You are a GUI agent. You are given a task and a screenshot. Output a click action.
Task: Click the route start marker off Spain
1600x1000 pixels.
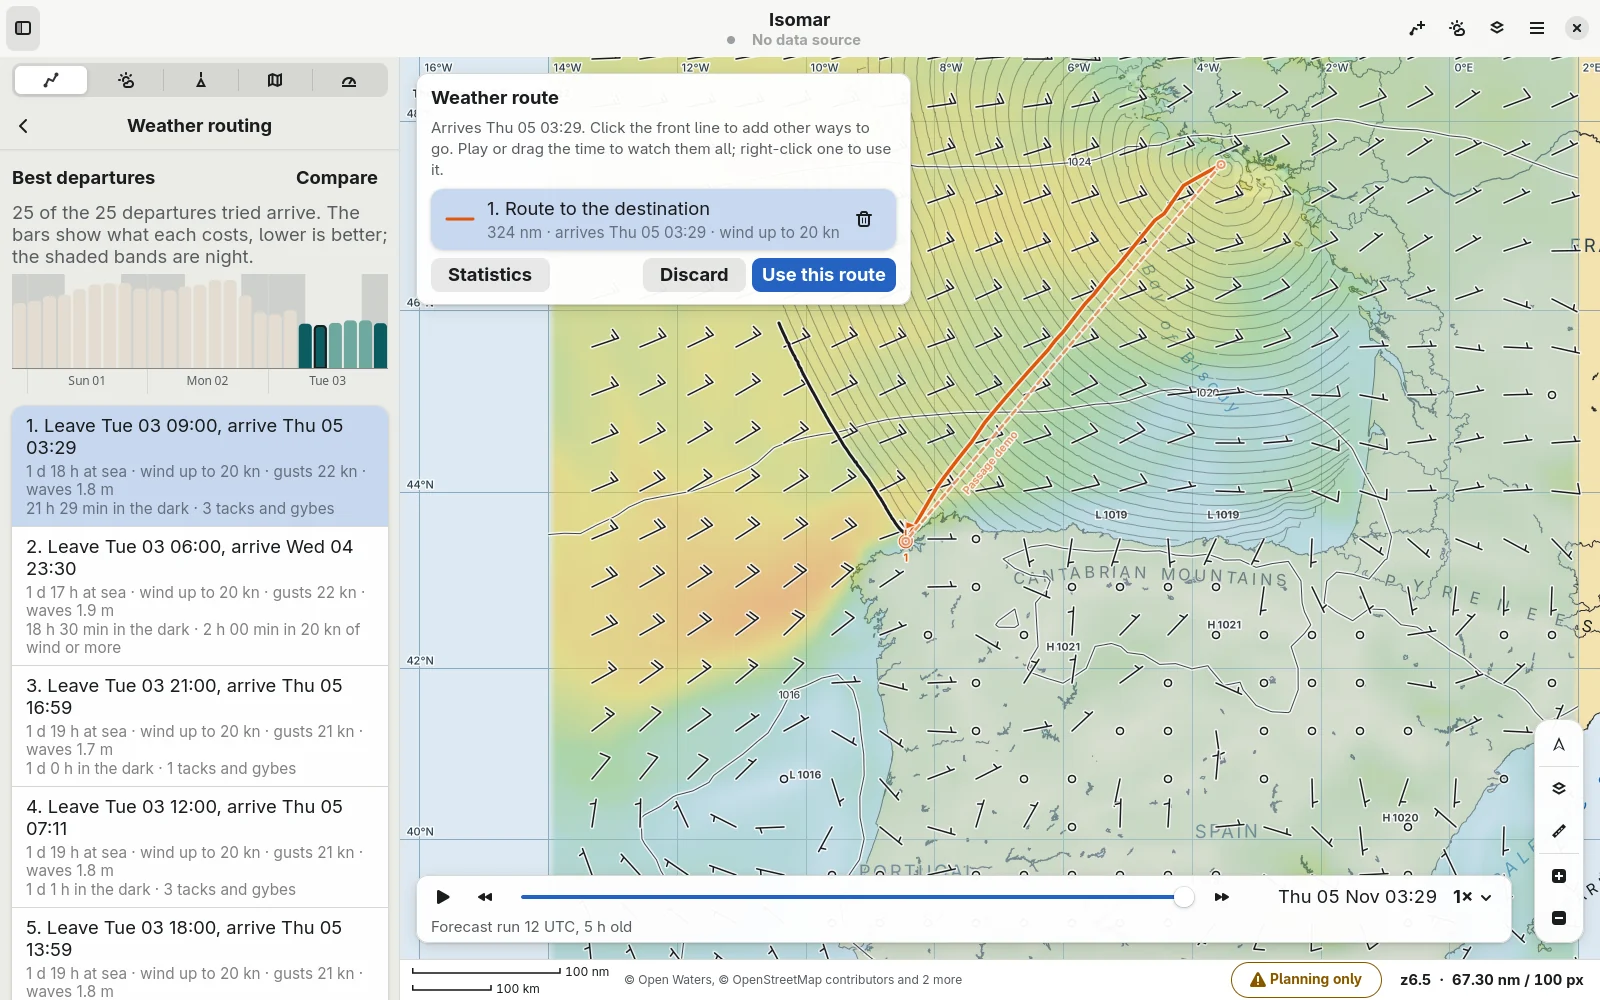tap(905, 541)
